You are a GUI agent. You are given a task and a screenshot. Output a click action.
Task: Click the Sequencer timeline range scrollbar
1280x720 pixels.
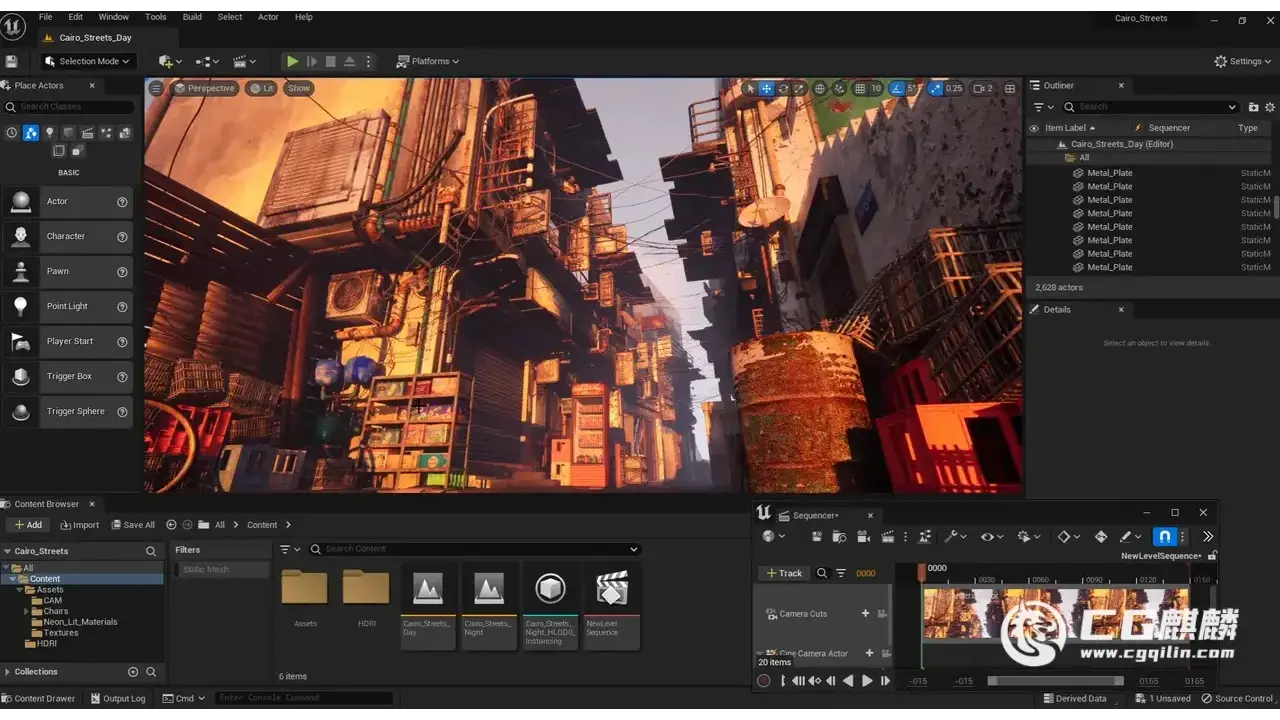(1055, 681)
